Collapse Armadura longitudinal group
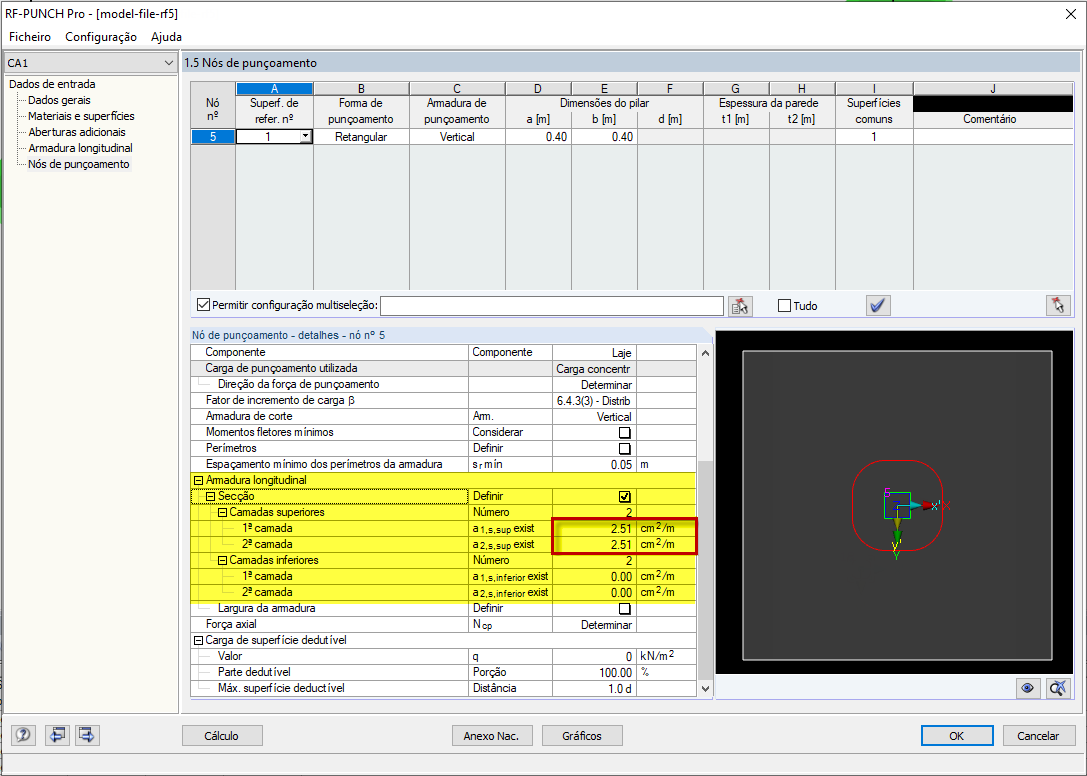 [x=198, y=481]
